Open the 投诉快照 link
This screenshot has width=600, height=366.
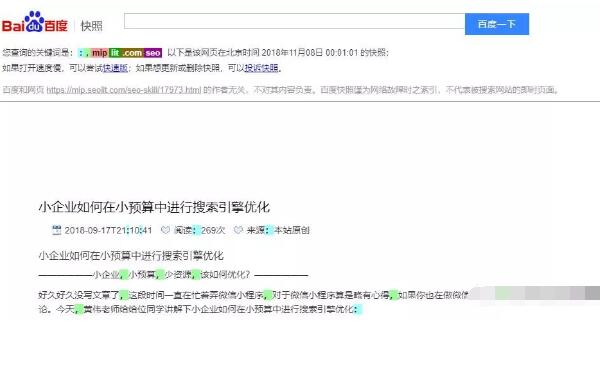(261, 68)
